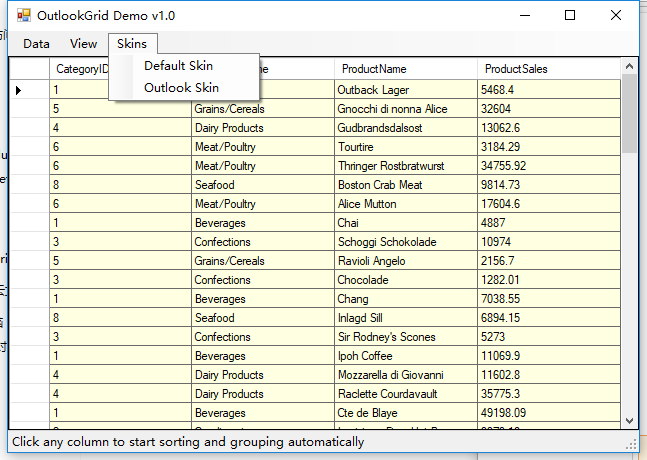Select the Raclette Courdavault cell
647x460 pixels.
[x=406, y=393]
